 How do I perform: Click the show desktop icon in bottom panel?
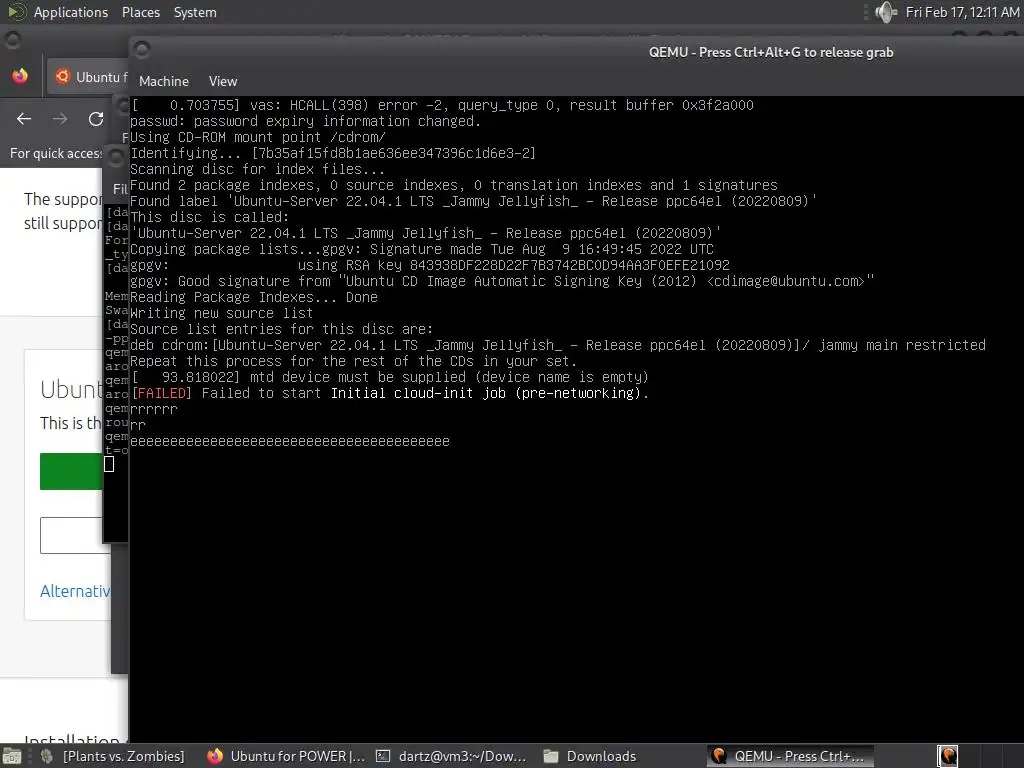click(12, 756)
